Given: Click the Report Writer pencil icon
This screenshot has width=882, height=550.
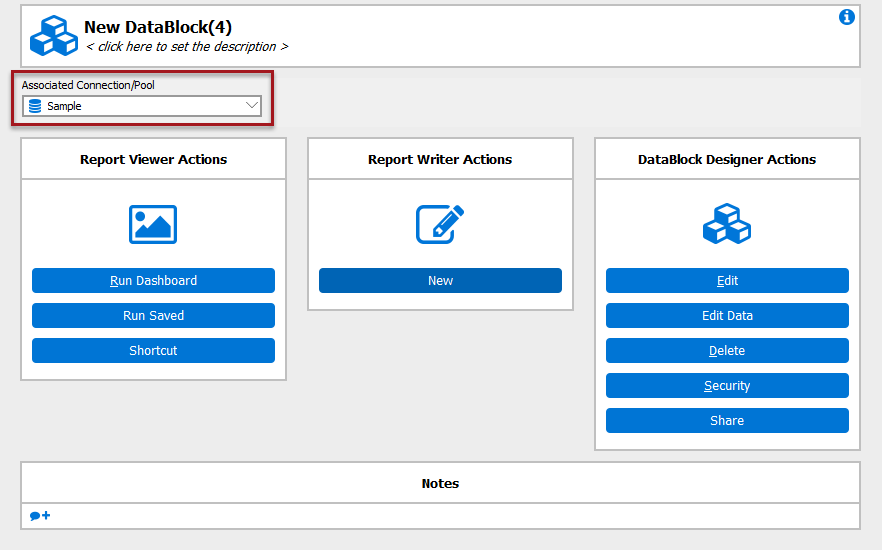Looking at the screenshot, I should pyautogui.click(x=440, y=224).
